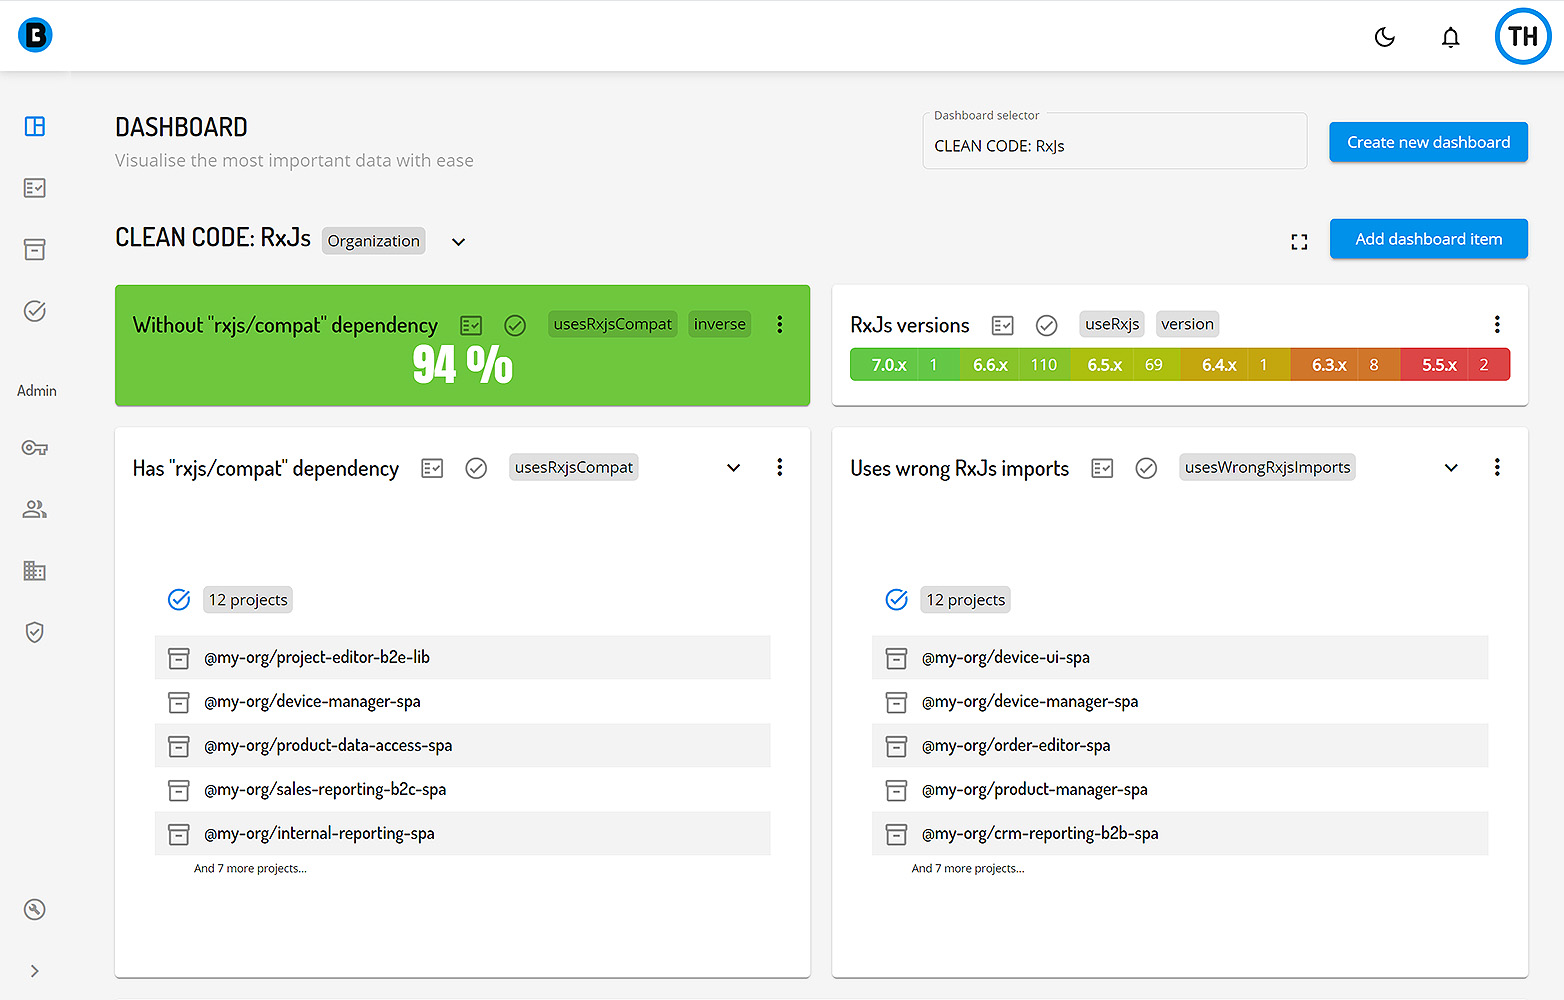Click the blue B app logo
The height and width of the screenshot is (1000, 1564).
point(35,35)
